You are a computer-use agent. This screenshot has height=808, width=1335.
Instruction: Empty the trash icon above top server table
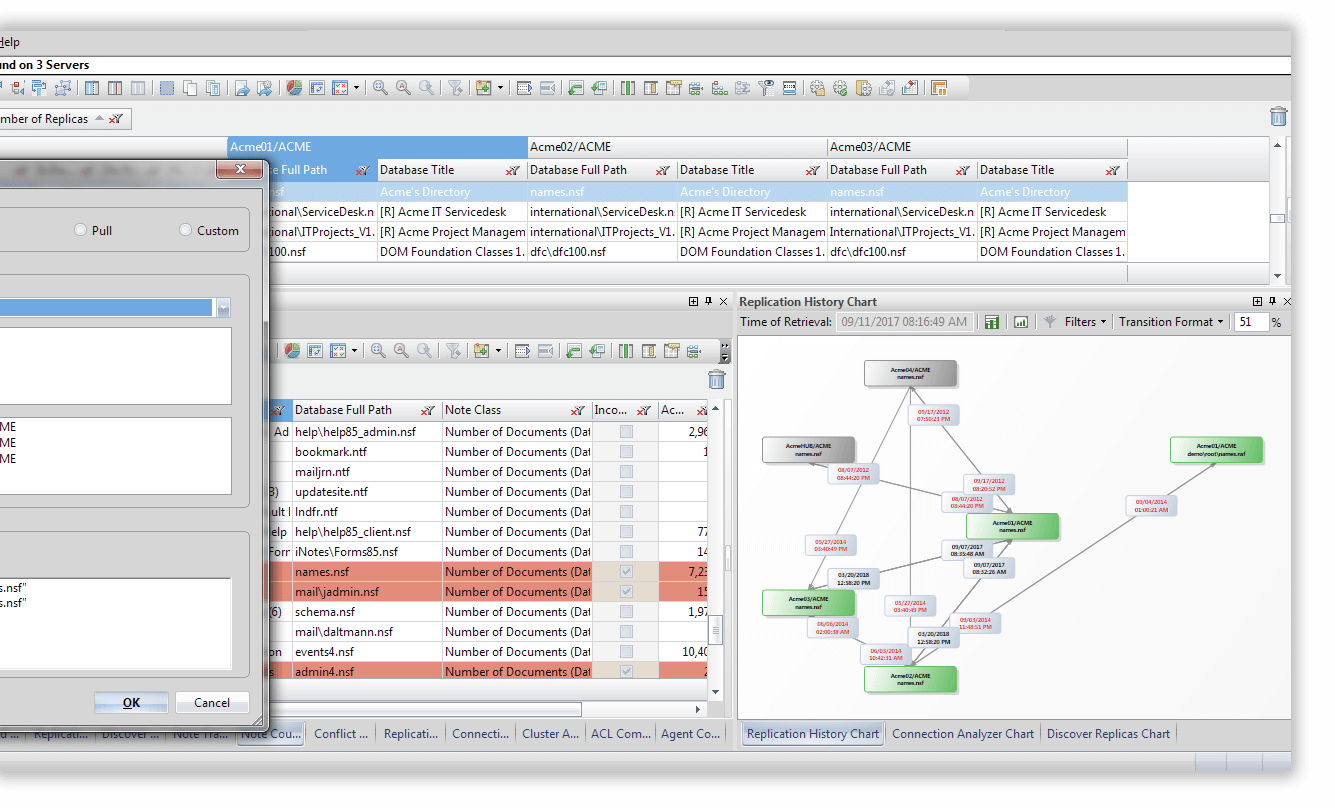pyautogui.click(x=1278, y=117)
